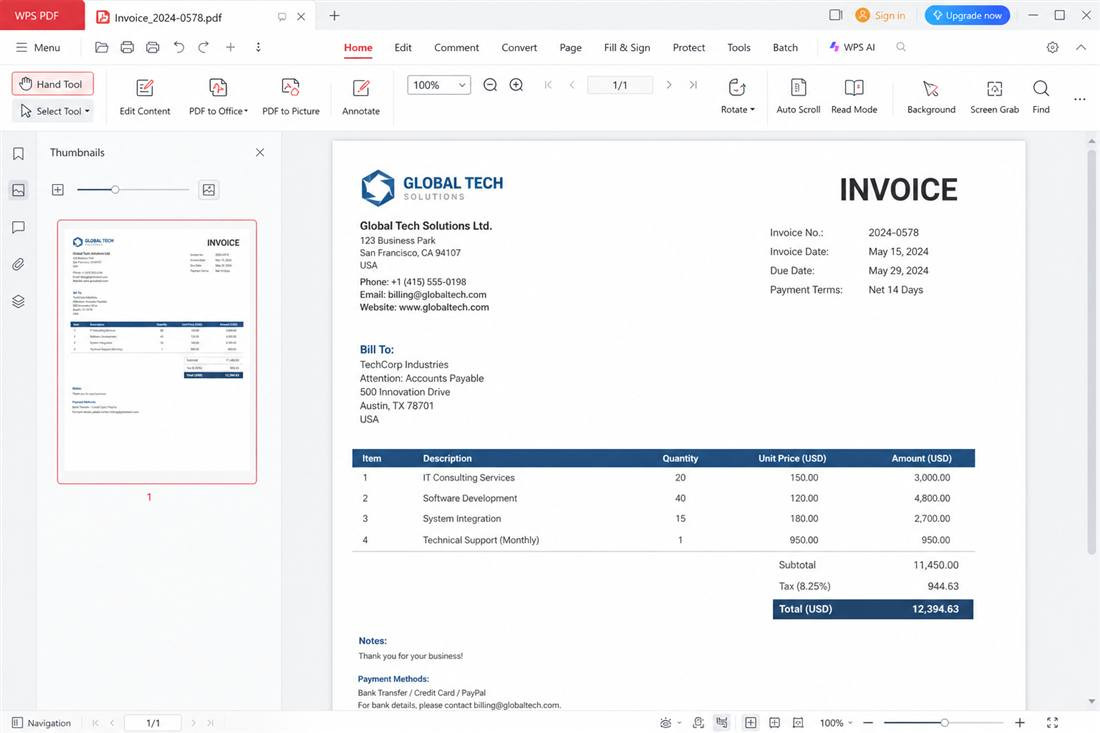Open the Annotate tool
The image size is (1100, 733).
click(x=361, y=96)
